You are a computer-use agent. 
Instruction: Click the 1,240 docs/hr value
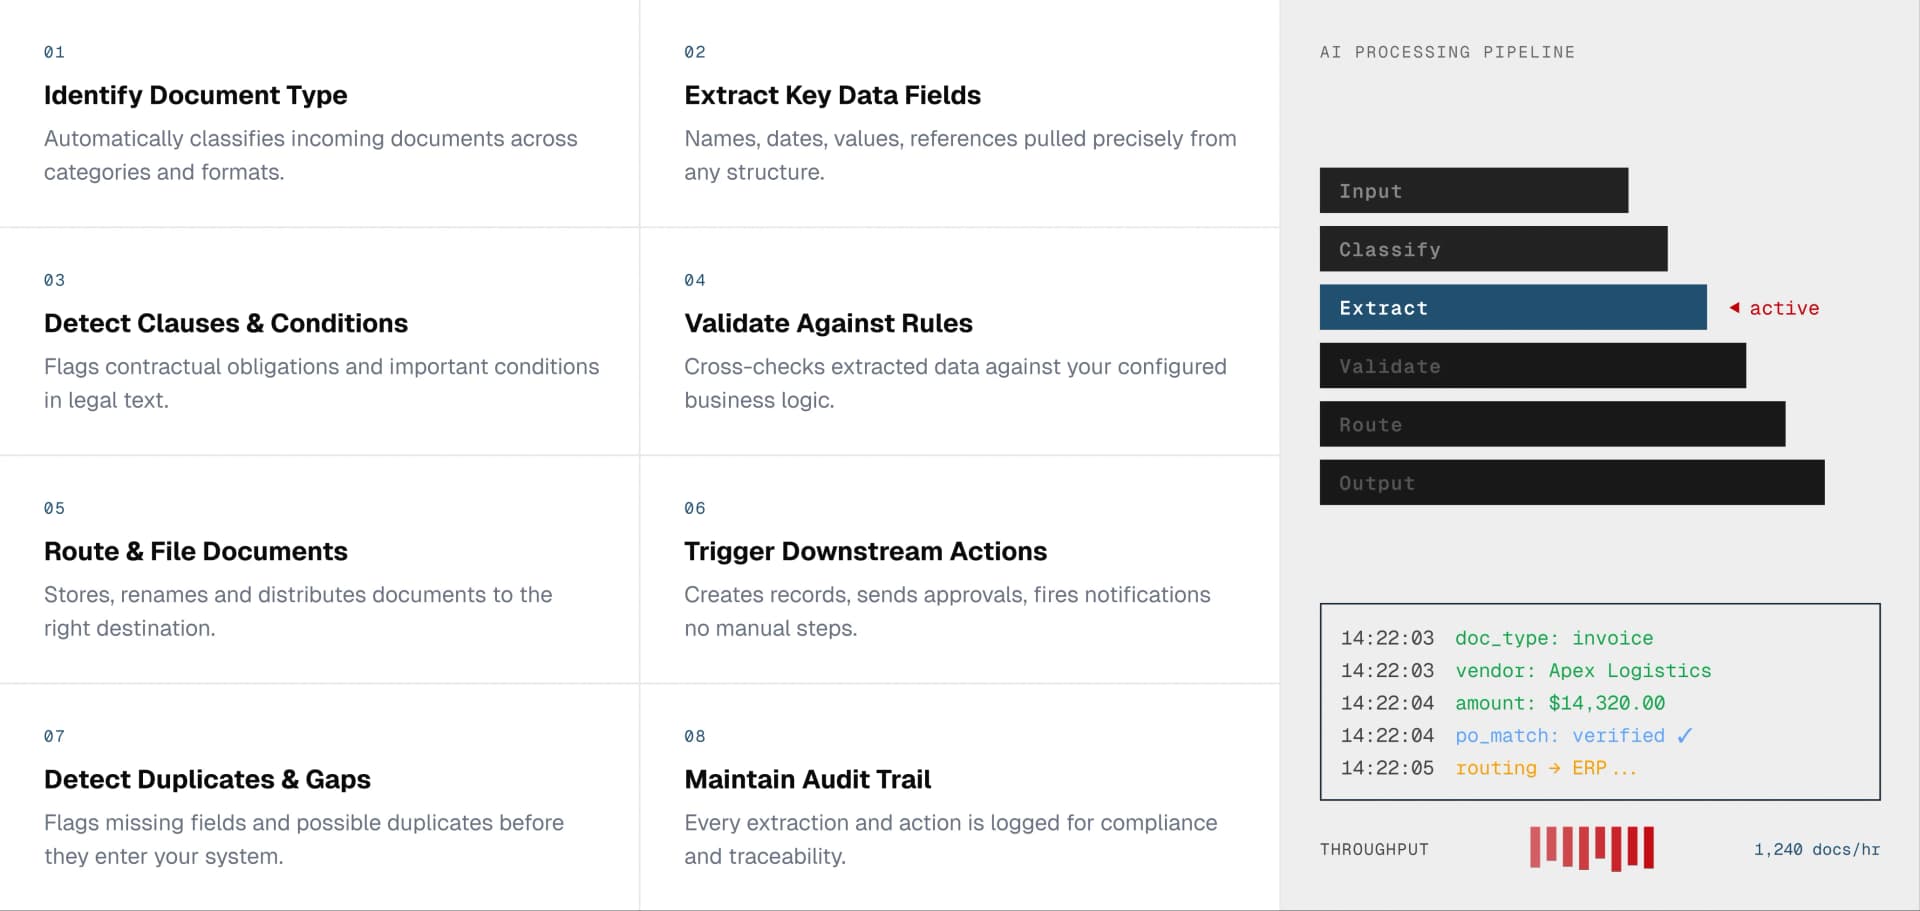(x=1817, y=849)
